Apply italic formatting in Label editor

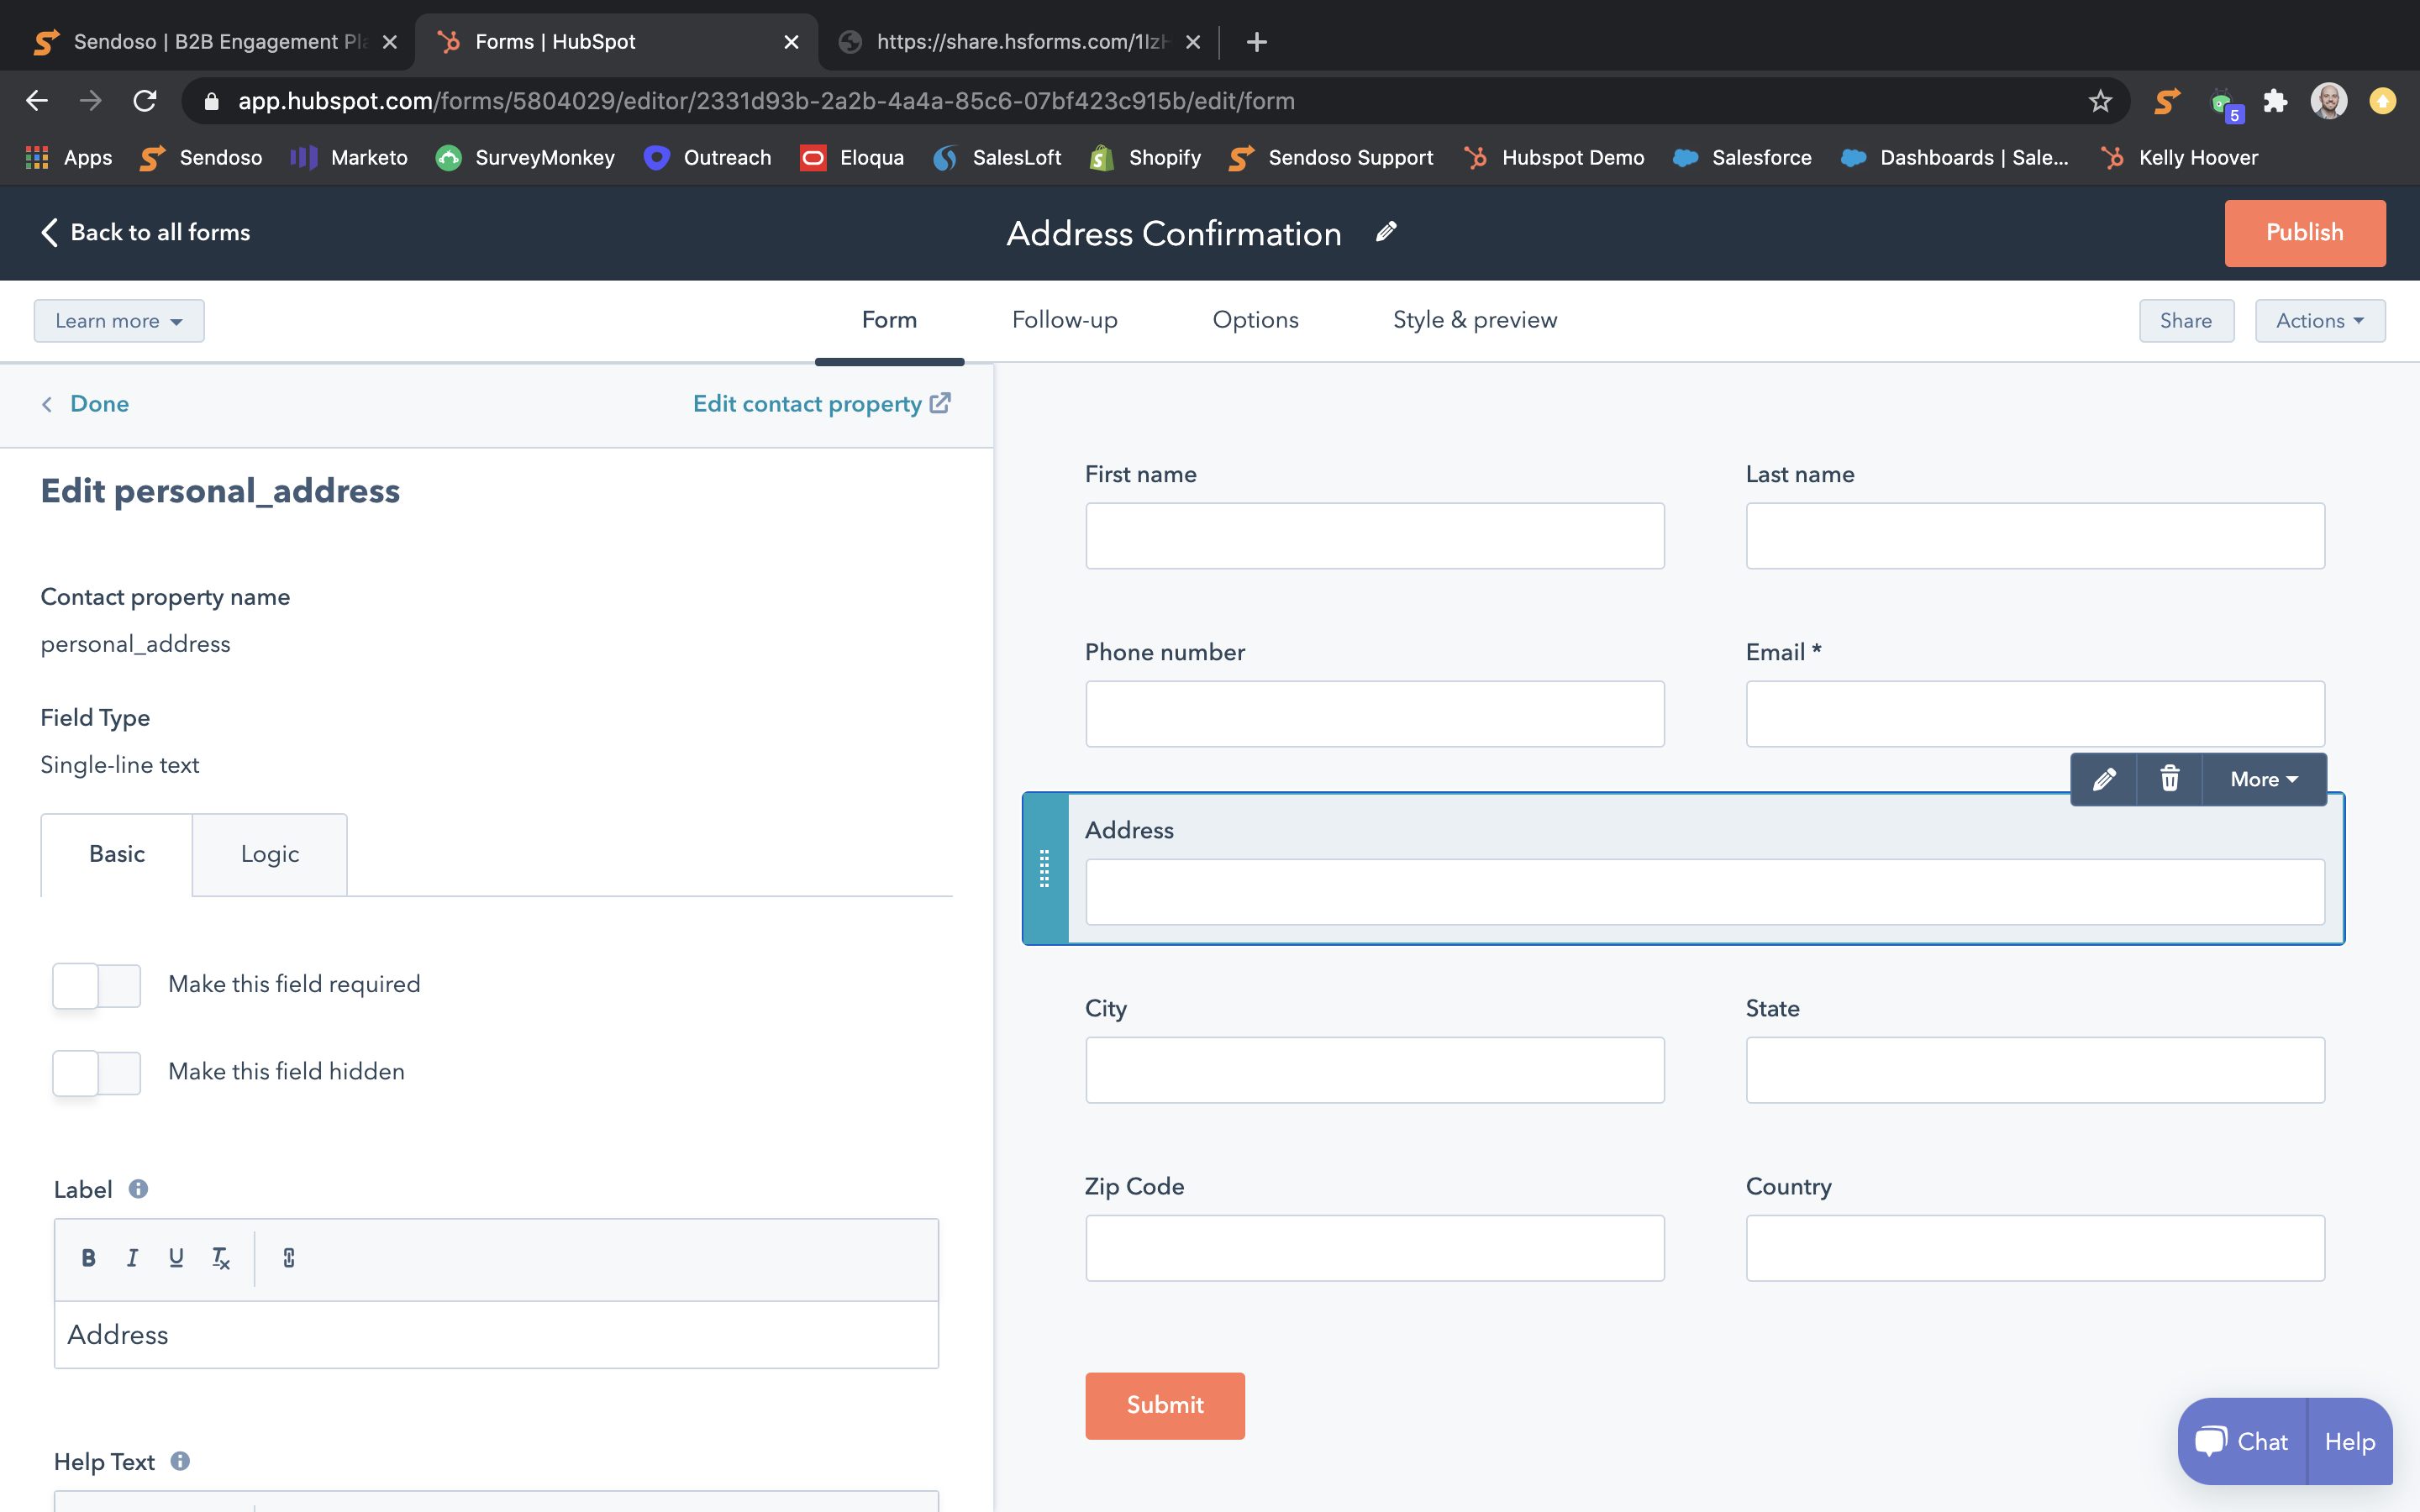click(x=132, y=1258)
